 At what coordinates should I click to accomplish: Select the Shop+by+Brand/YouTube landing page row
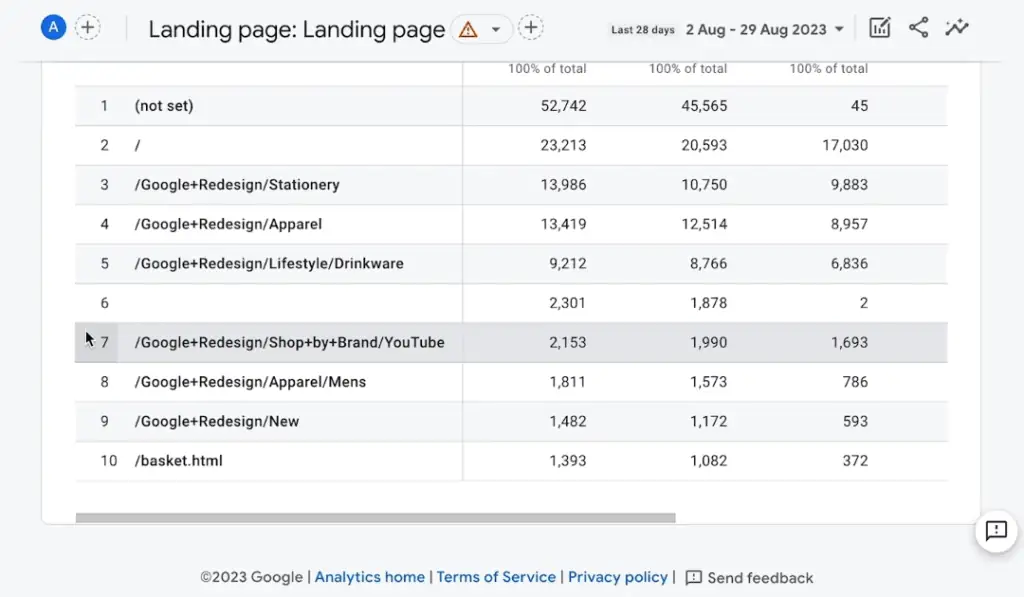[x=290, y=342]
